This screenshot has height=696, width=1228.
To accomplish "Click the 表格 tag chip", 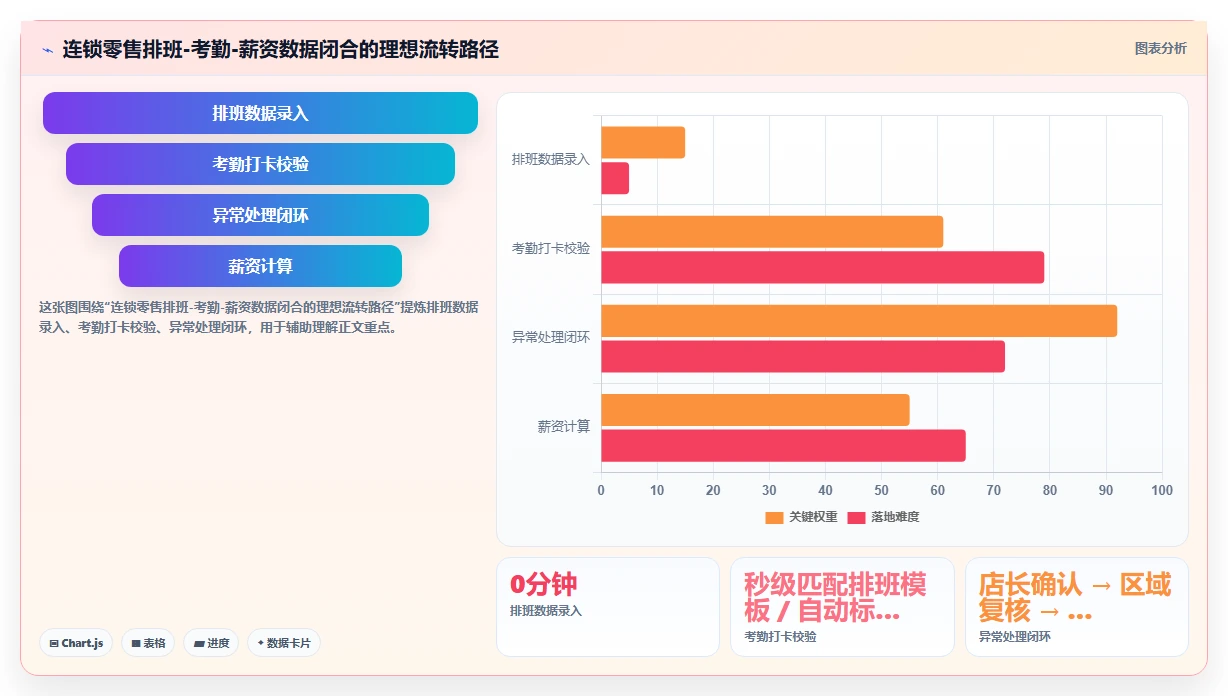I will tap(148, 643).
